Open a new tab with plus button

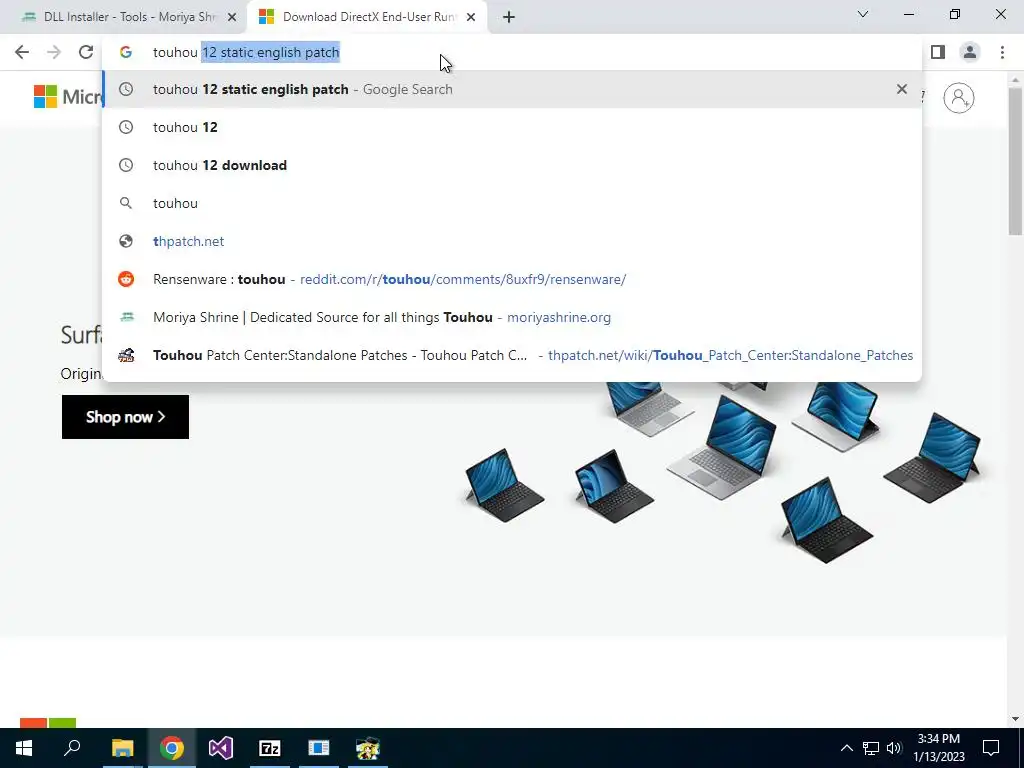coord(509,17)
